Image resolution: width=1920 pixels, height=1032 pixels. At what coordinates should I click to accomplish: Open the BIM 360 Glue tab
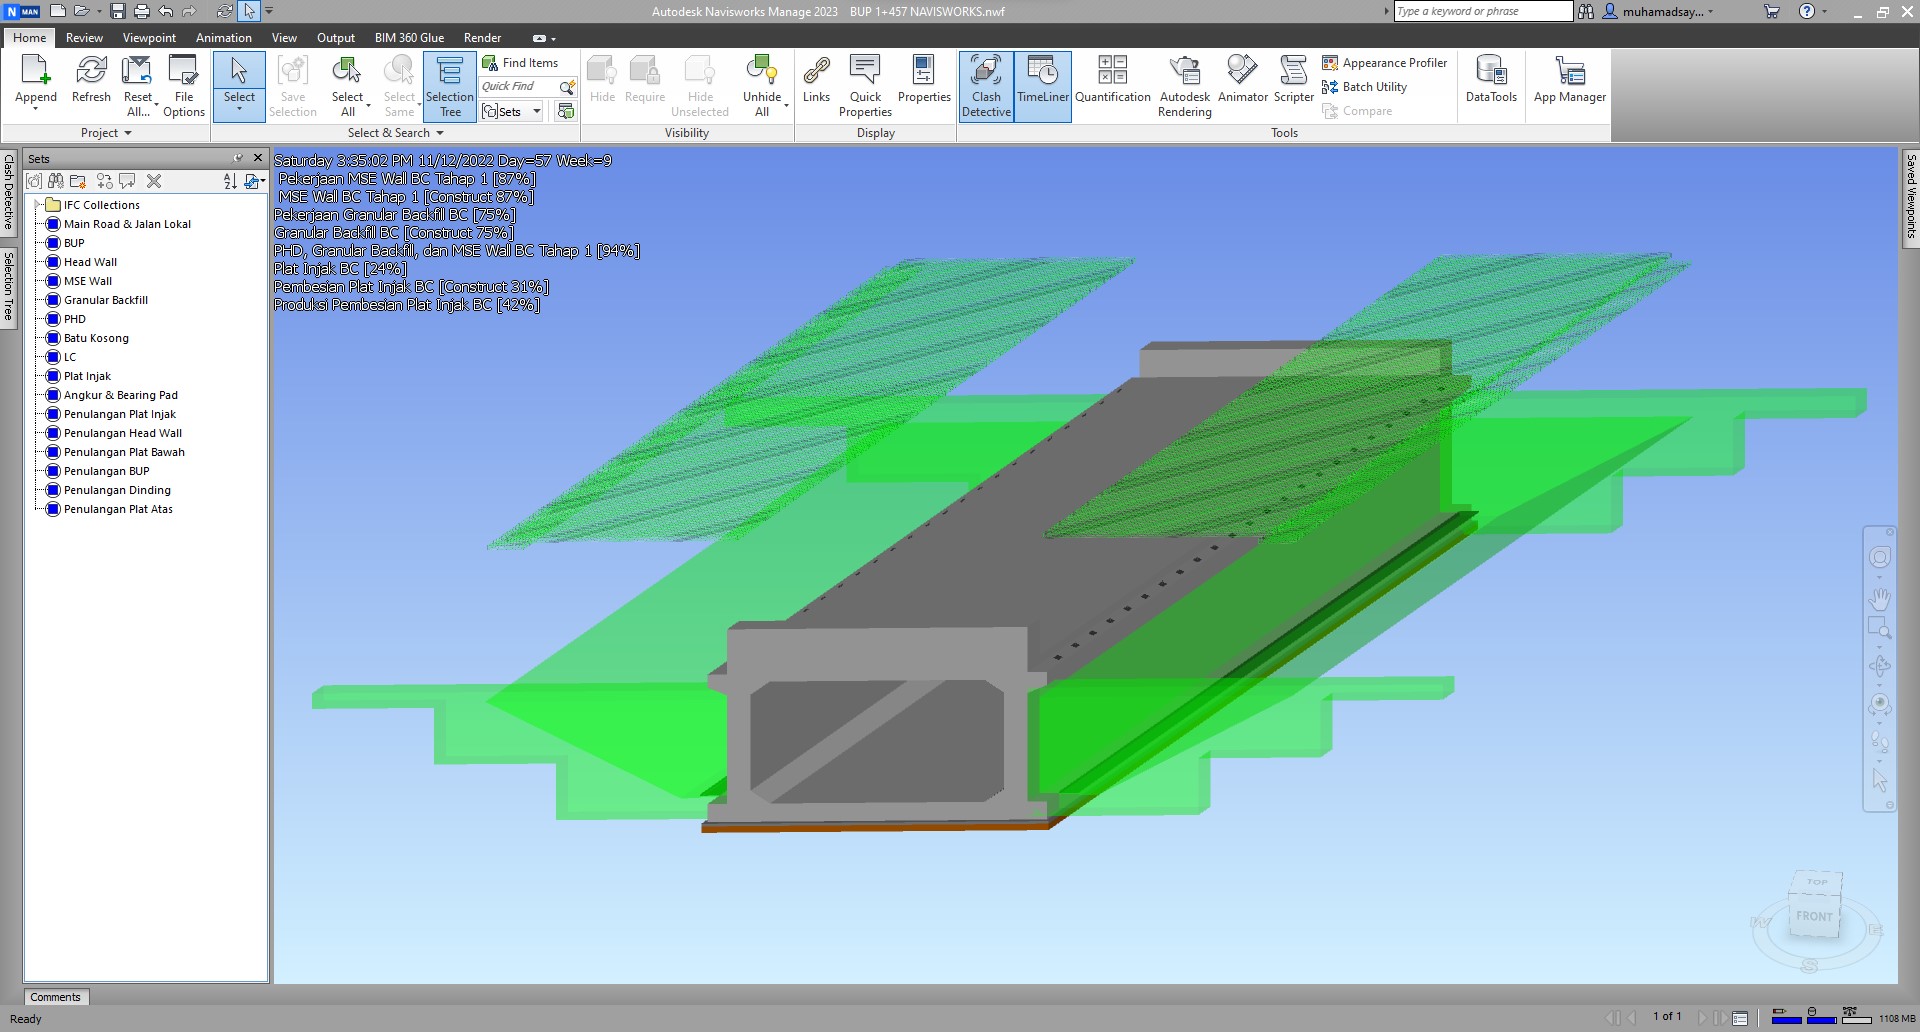click(409, 38)
